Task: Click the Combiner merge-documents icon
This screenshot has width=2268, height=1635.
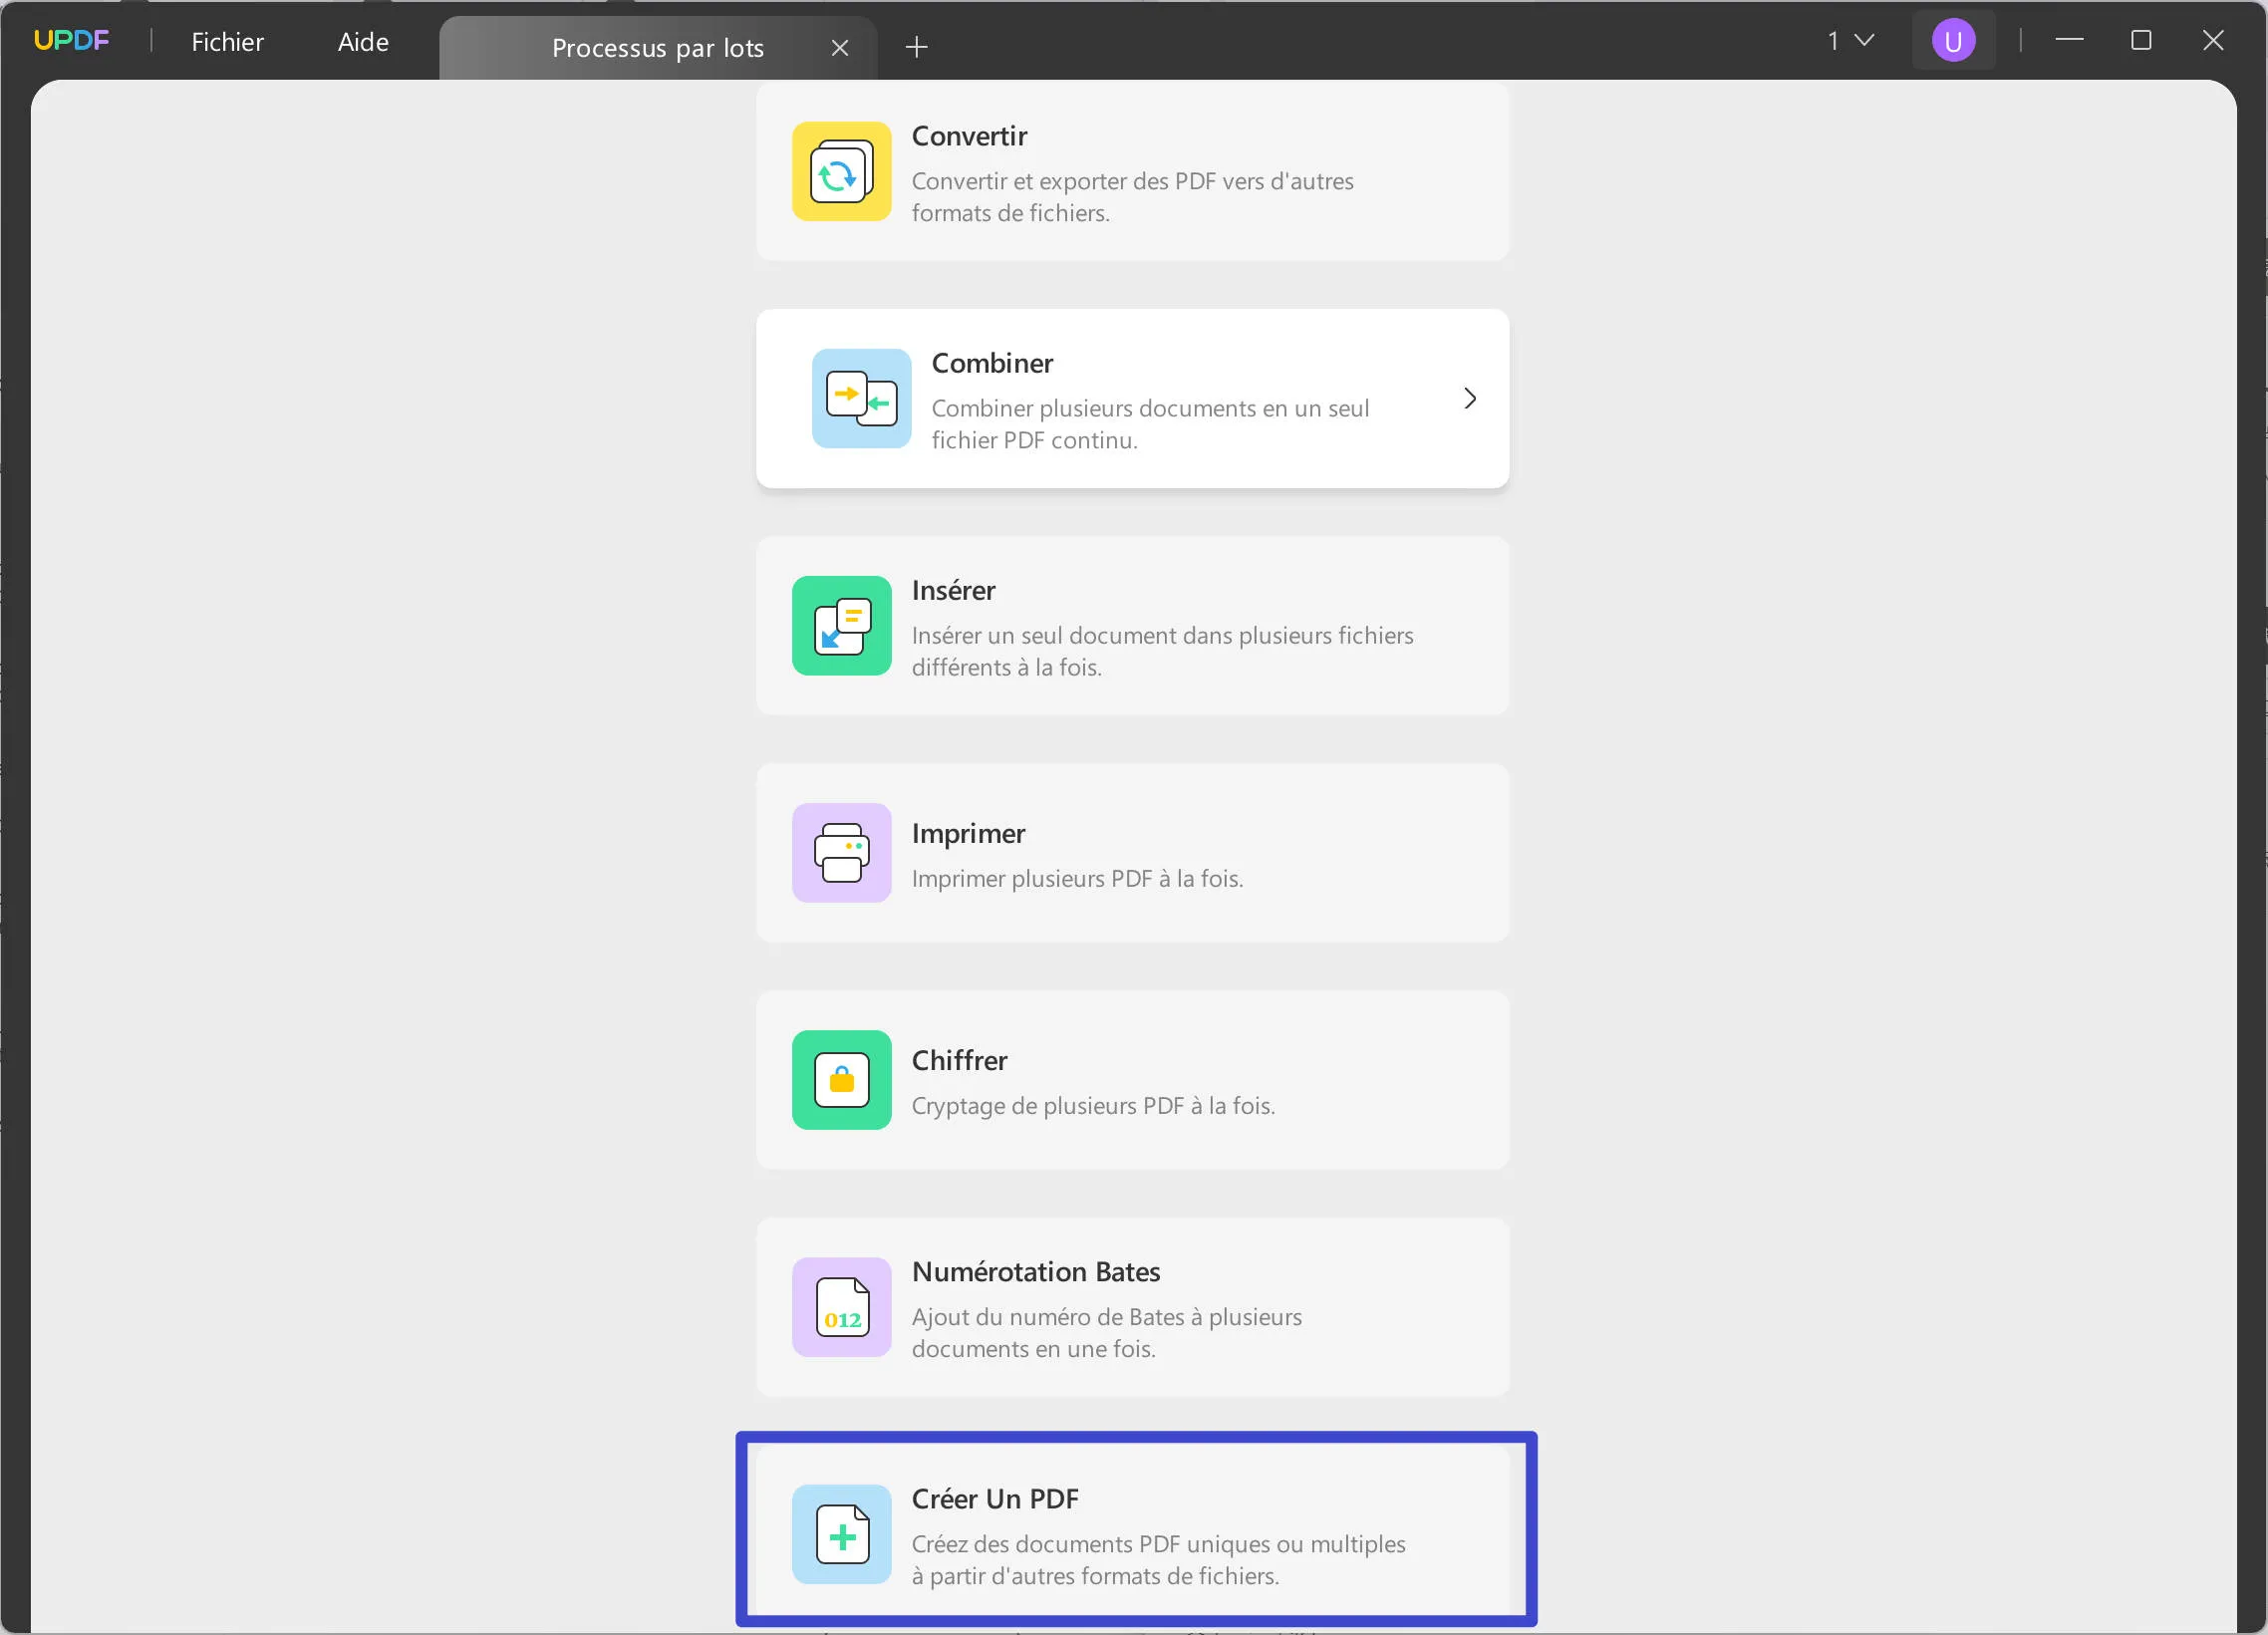Action: click(x=861, y=398)
